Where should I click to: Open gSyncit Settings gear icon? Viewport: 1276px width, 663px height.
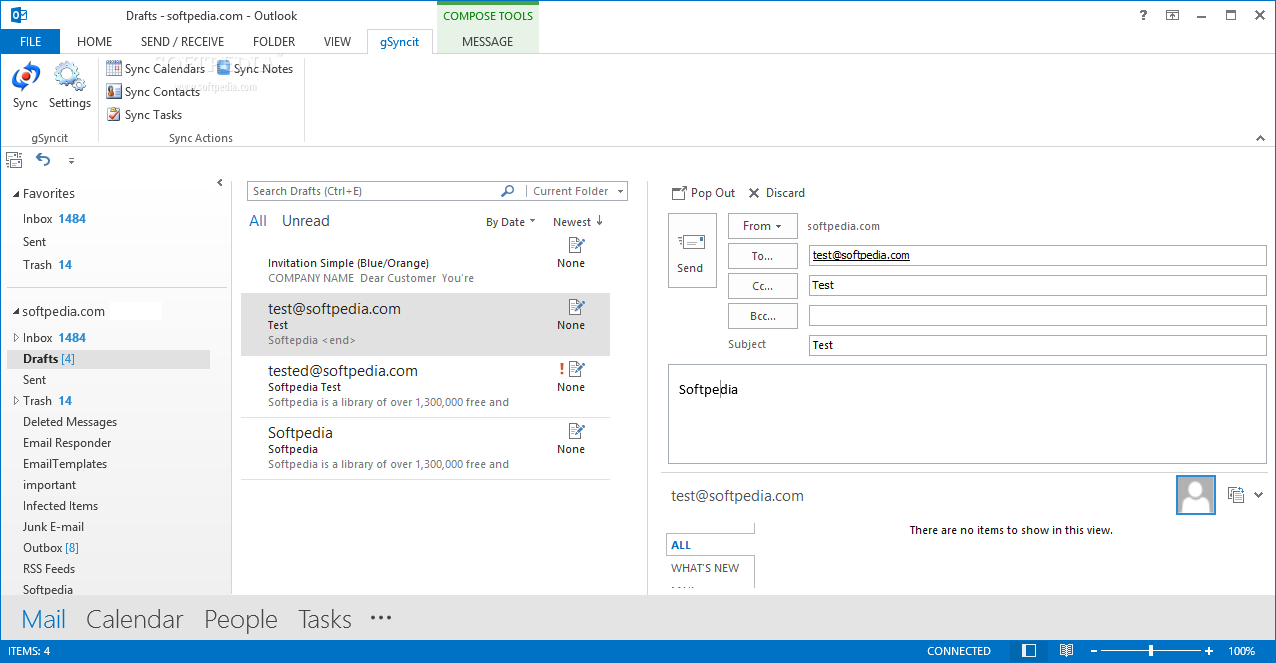point(69,76)
